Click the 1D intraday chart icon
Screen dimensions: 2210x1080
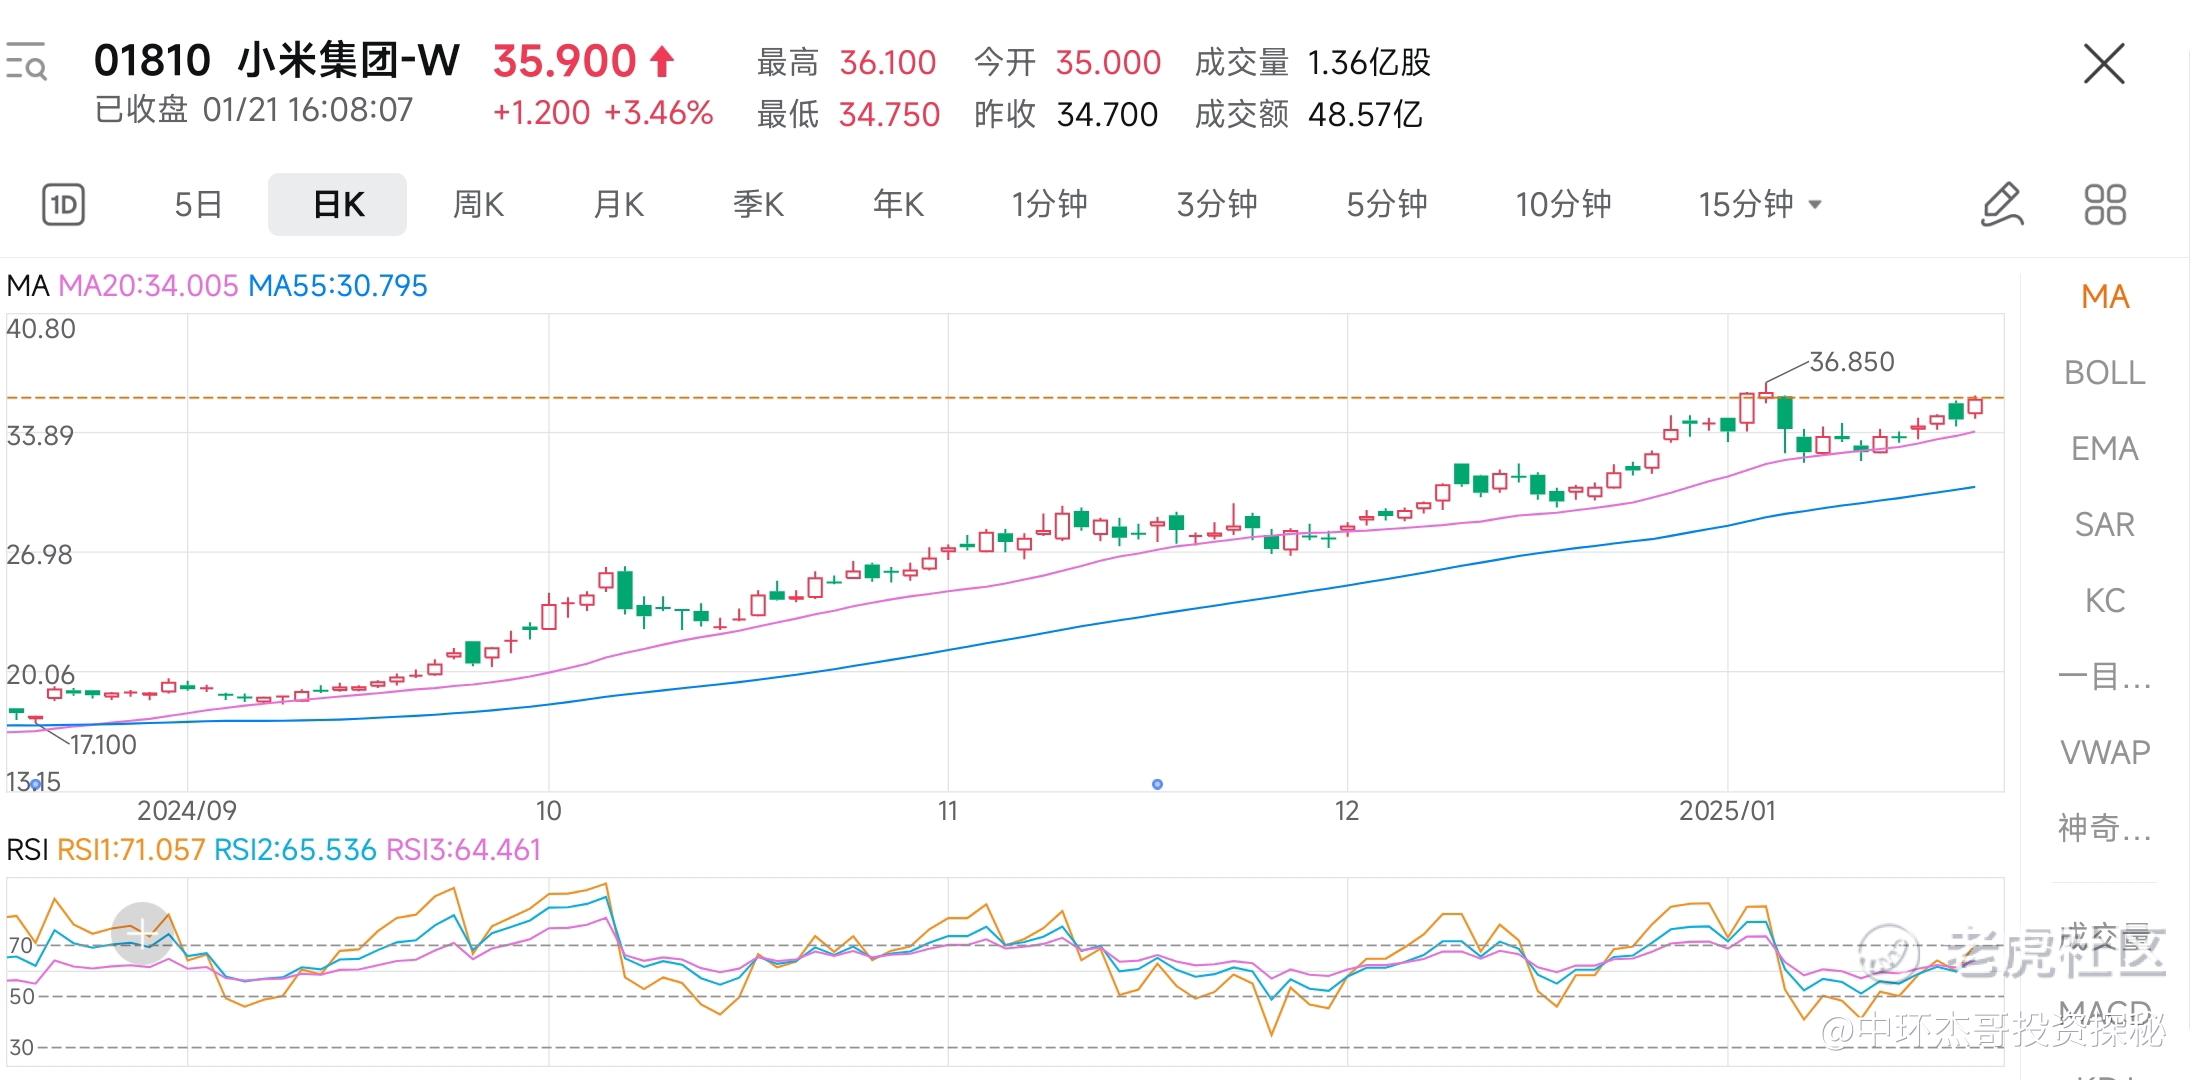coord(63,205)
